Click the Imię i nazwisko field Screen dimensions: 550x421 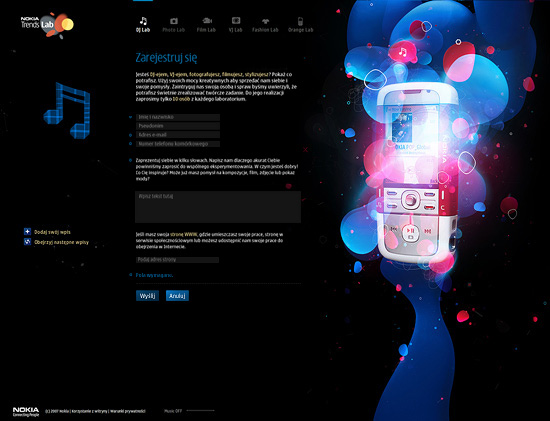178,117
